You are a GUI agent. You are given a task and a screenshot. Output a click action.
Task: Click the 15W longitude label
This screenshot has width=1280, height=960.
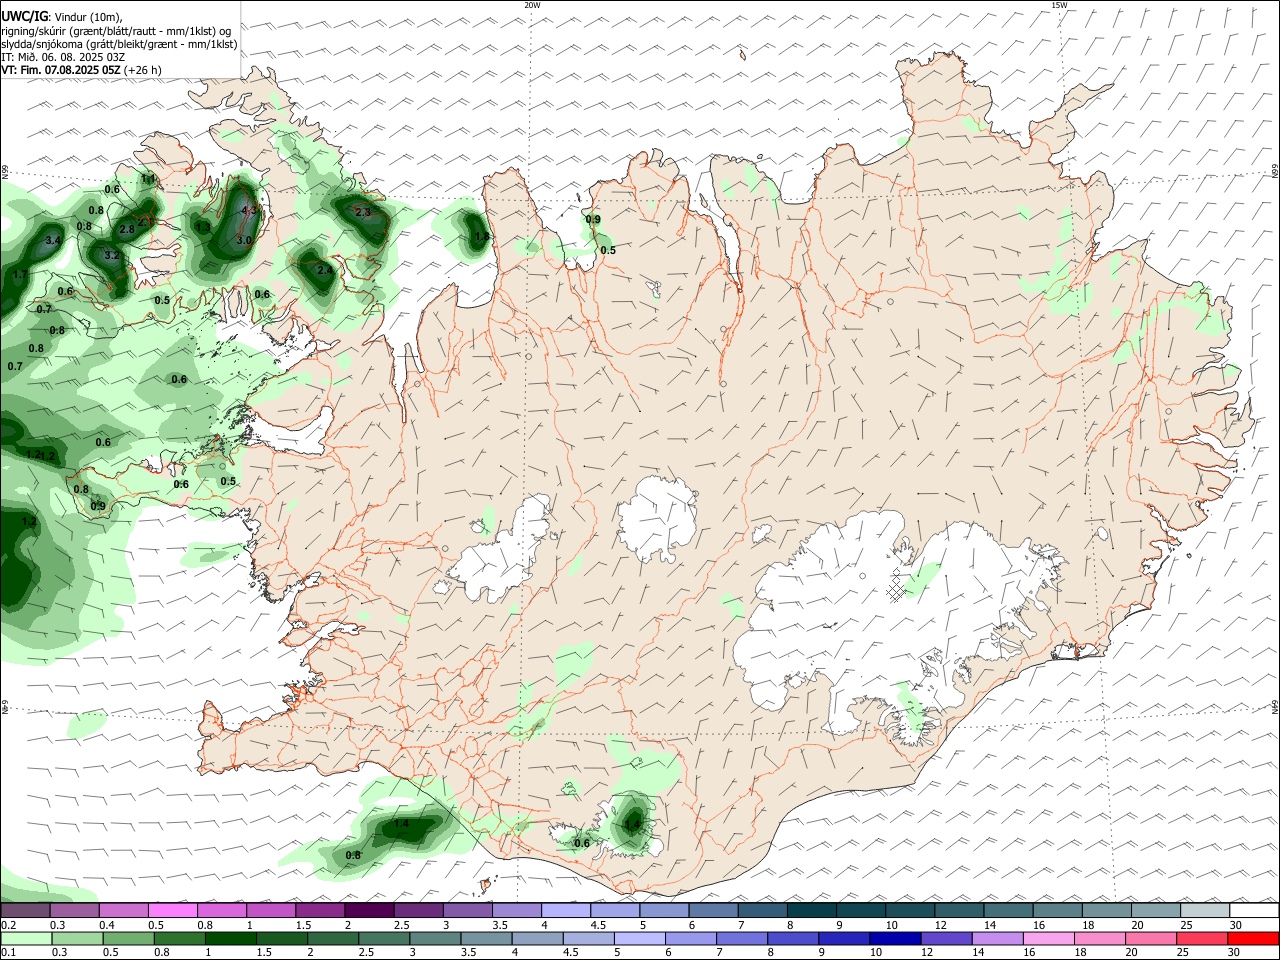click(1059, 5)
